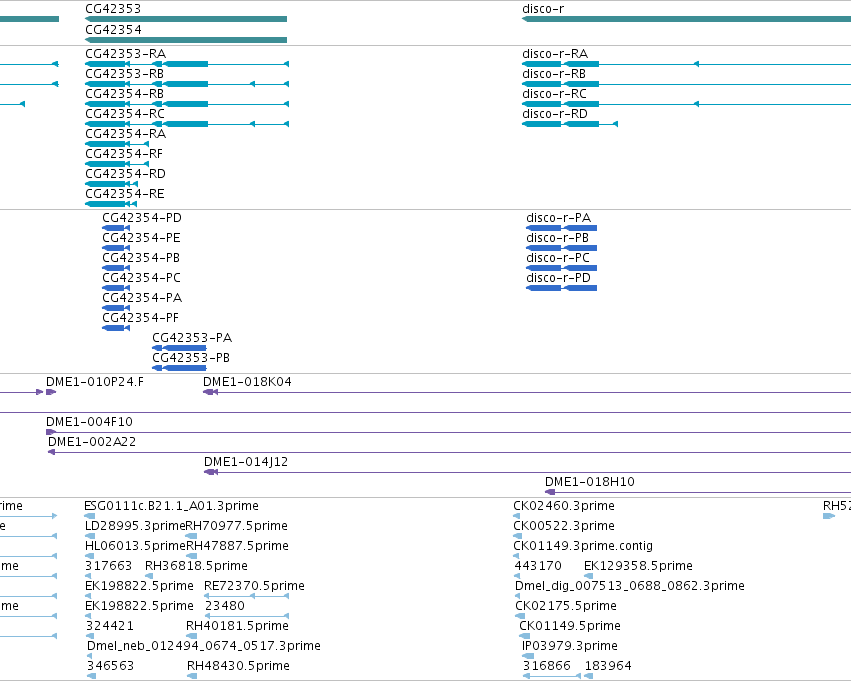Open the feature numbered 183964
Viewport: 851px width, 681px height.
[x=608, y=666]
